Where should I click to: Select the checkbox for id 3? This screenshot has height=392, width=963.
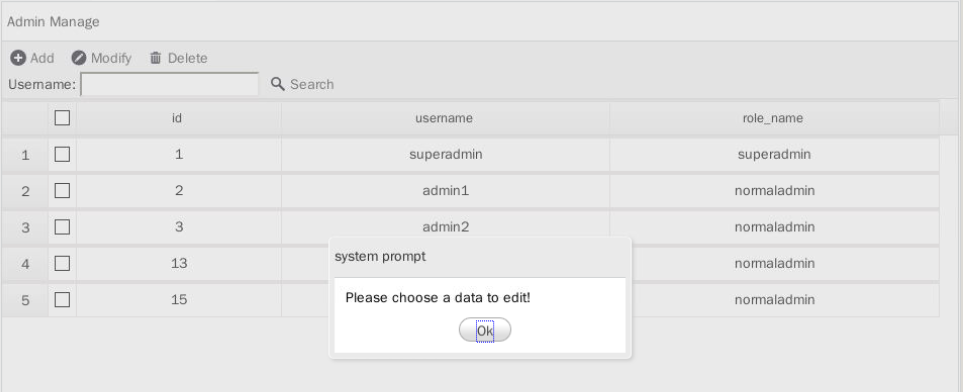(62, 227)
